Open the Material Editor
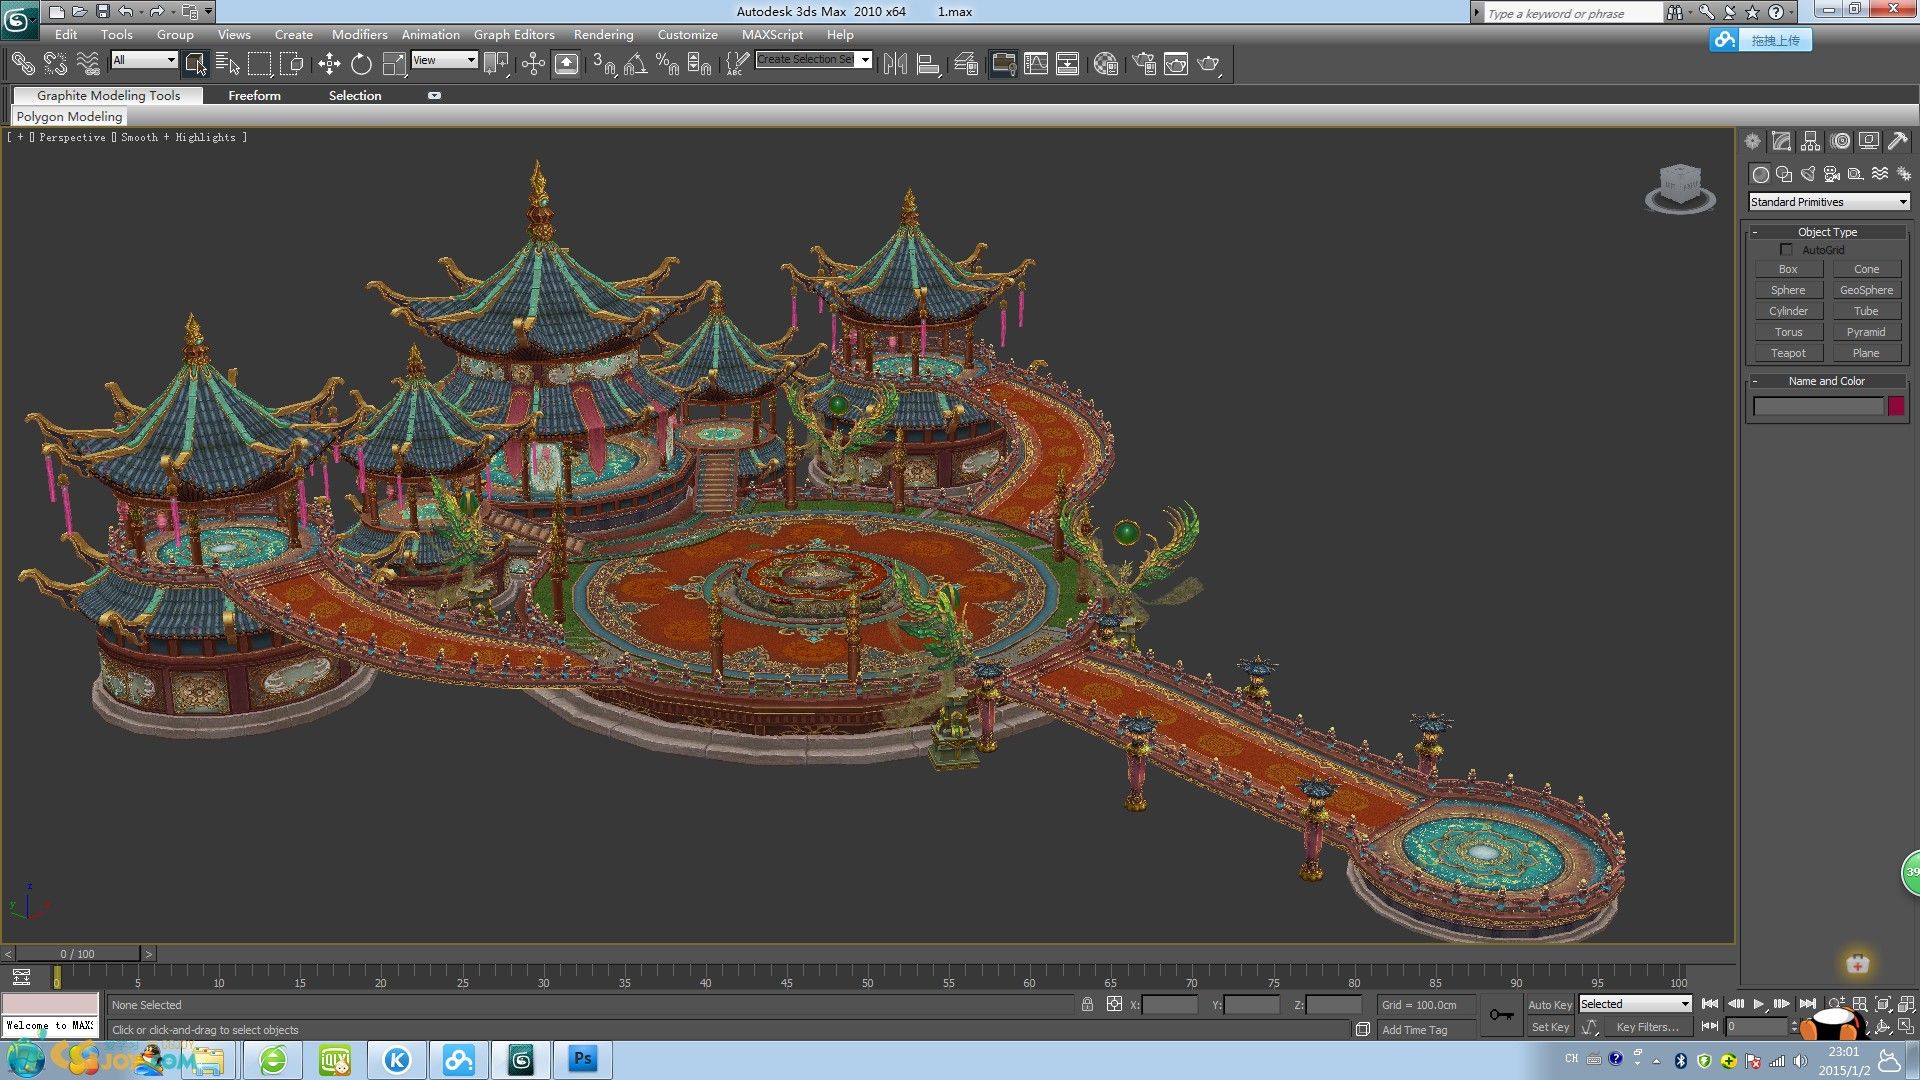This screenshot has width=1920, height=1080. [x=1105, y=64]
